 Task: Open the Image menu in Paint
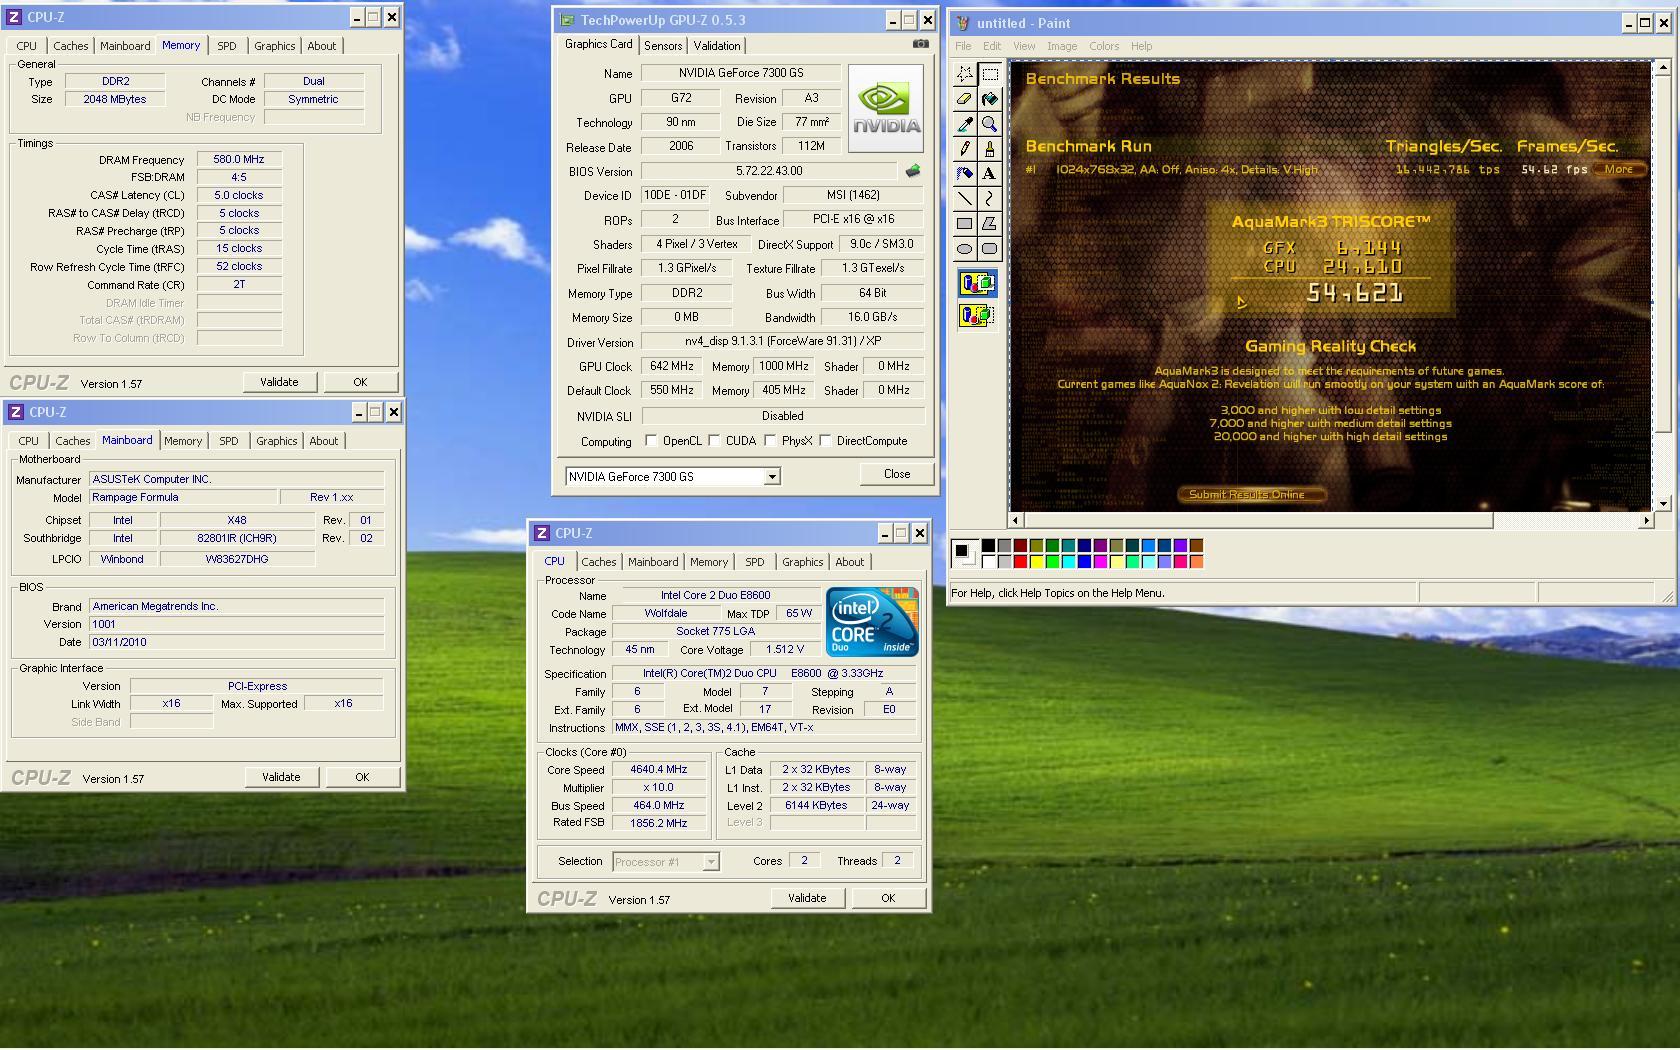coord(1062,46)
